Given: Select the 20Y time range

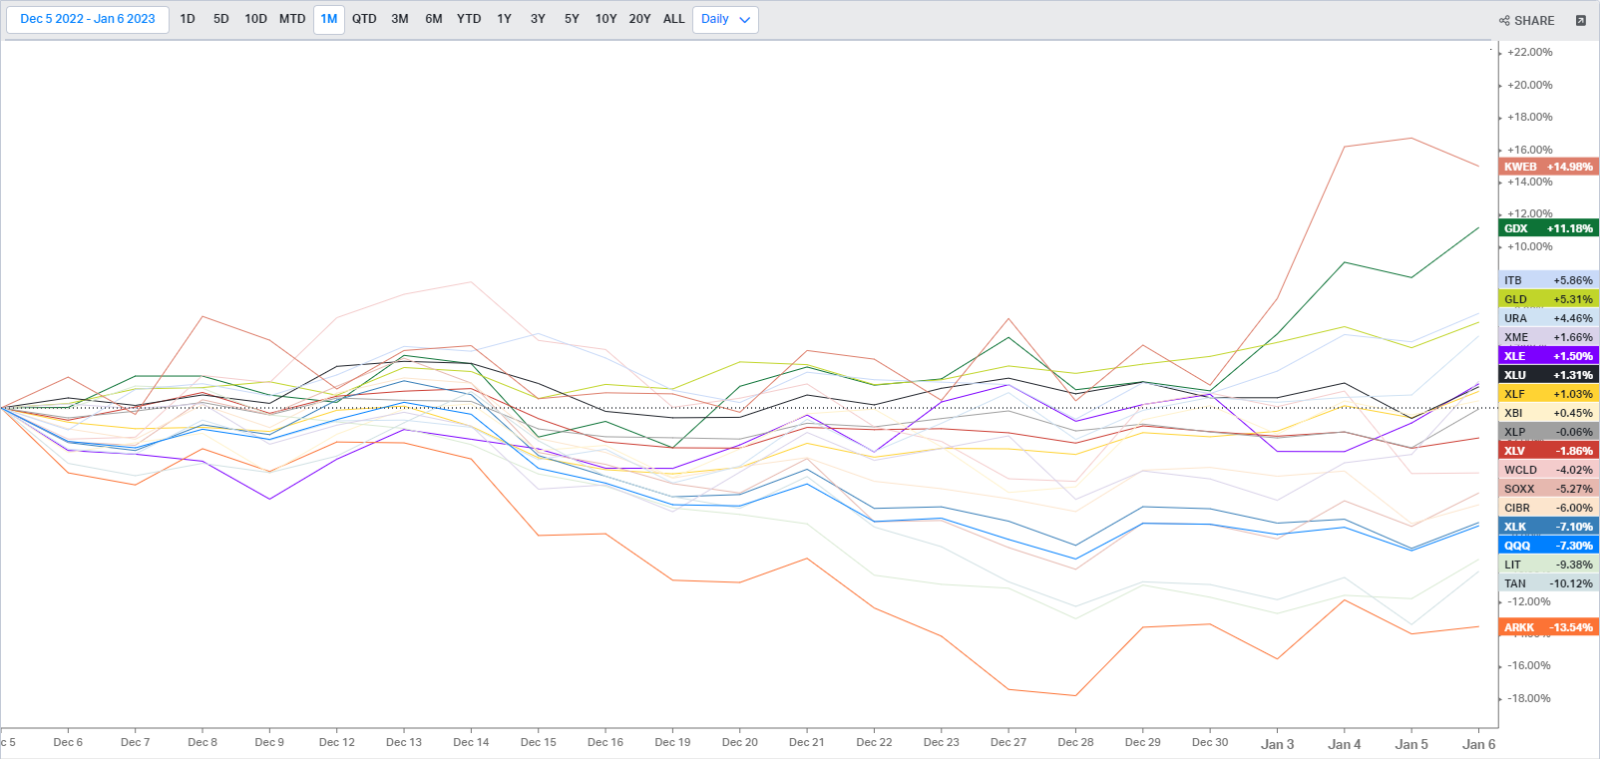Looking at the screenshot, I should [x=640, y=19].
